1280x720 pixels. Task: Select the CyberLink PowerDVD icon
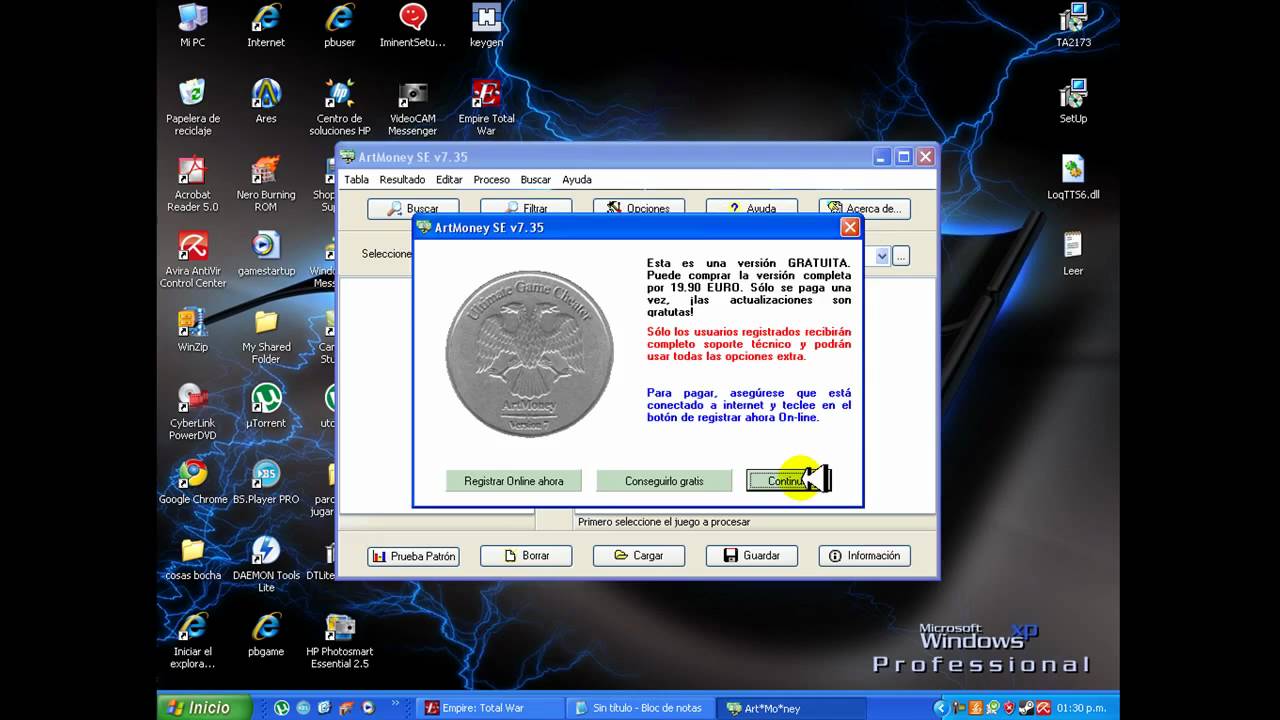[192, 412]
